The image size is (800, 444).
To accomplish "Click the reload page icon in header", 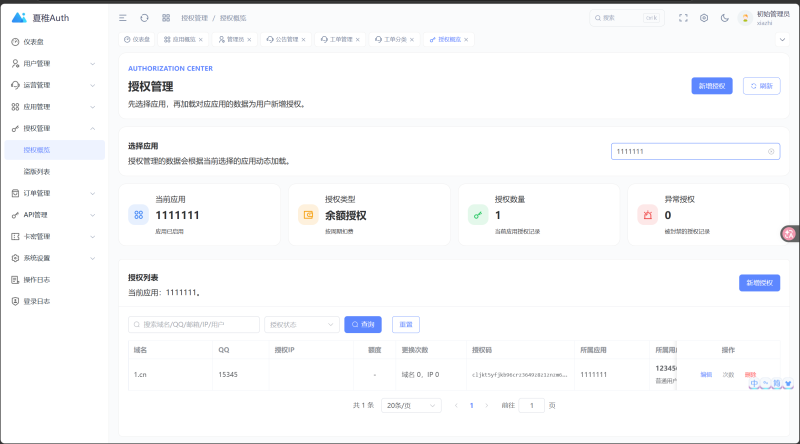I will pos(144,18).
